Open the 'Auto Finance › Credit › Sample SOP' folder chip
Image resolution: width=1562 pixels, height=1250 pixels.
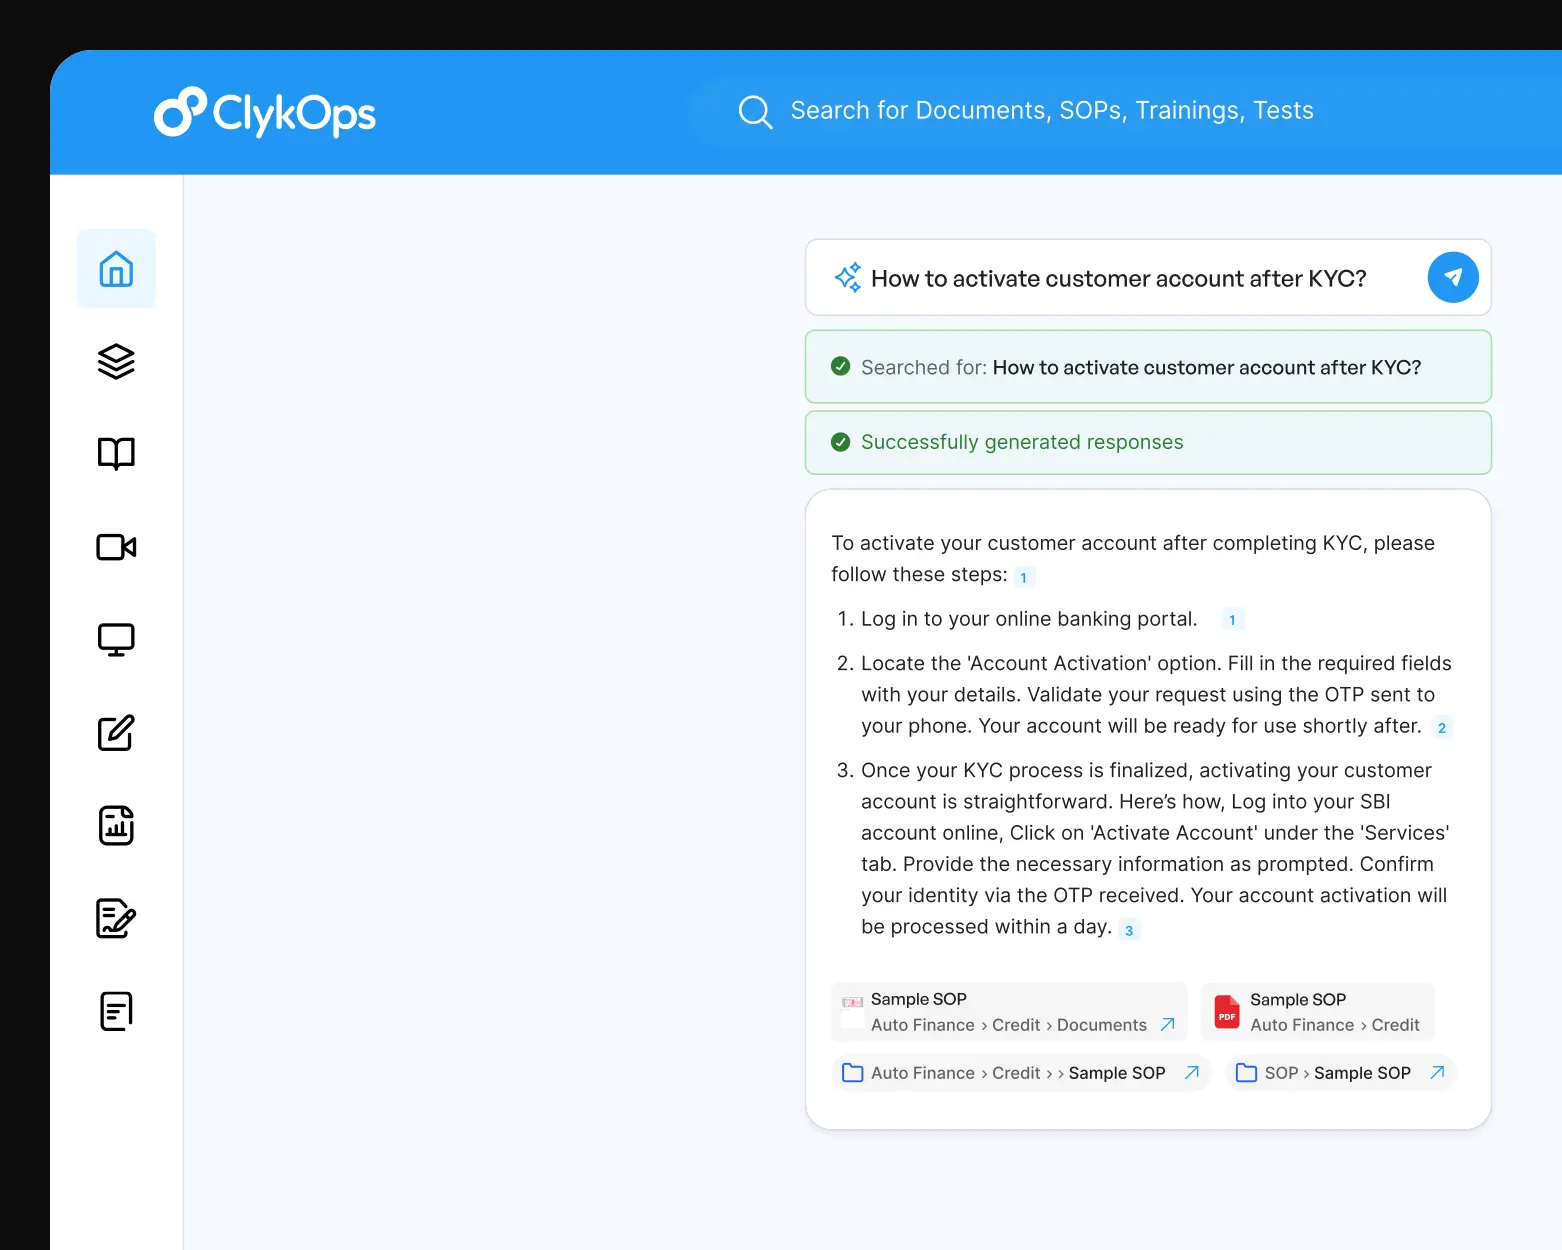click(1021, 1073)
